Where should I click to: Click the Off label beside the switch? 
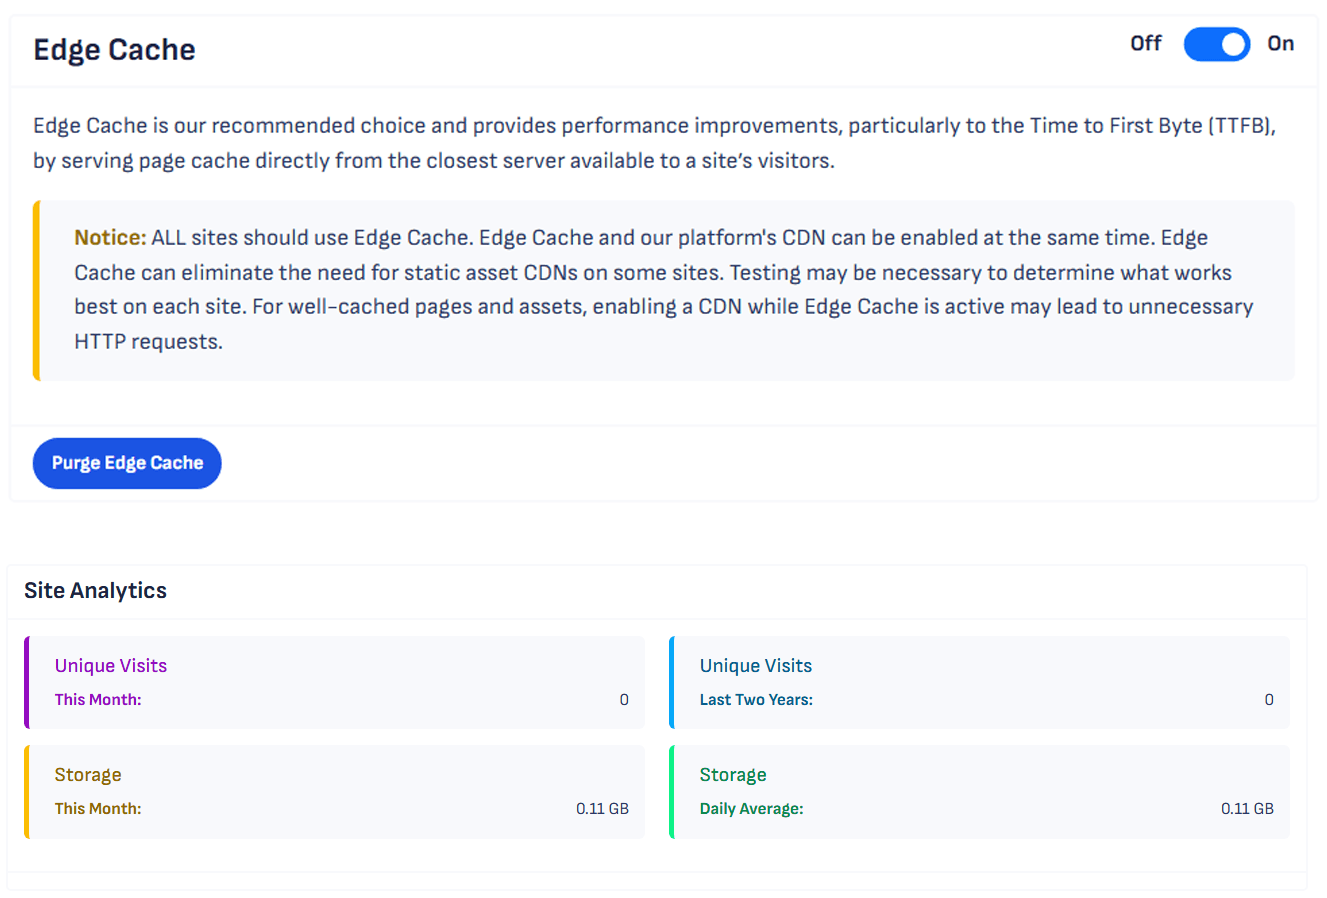click(1145, 43)
